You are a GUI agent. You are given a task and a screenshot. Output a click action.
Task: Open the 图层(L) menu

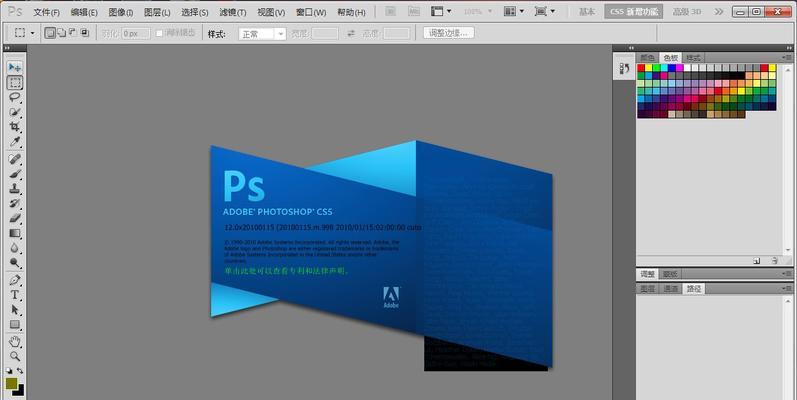tap(157, 12)
